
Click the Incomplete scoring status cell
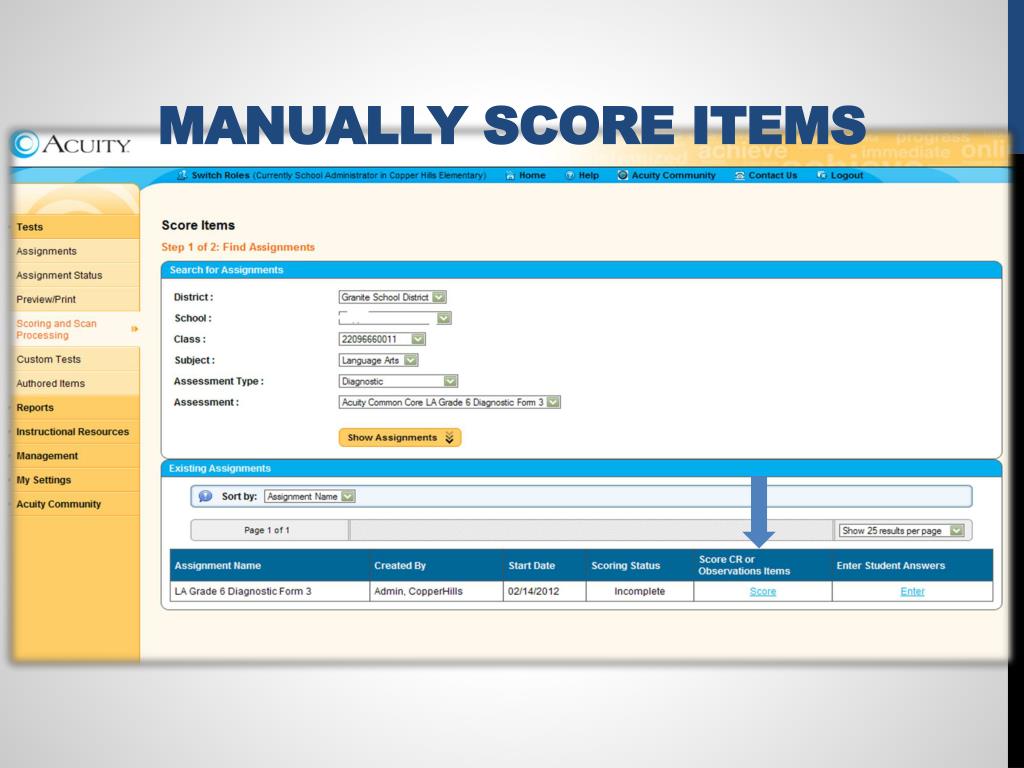click(640, 591)
